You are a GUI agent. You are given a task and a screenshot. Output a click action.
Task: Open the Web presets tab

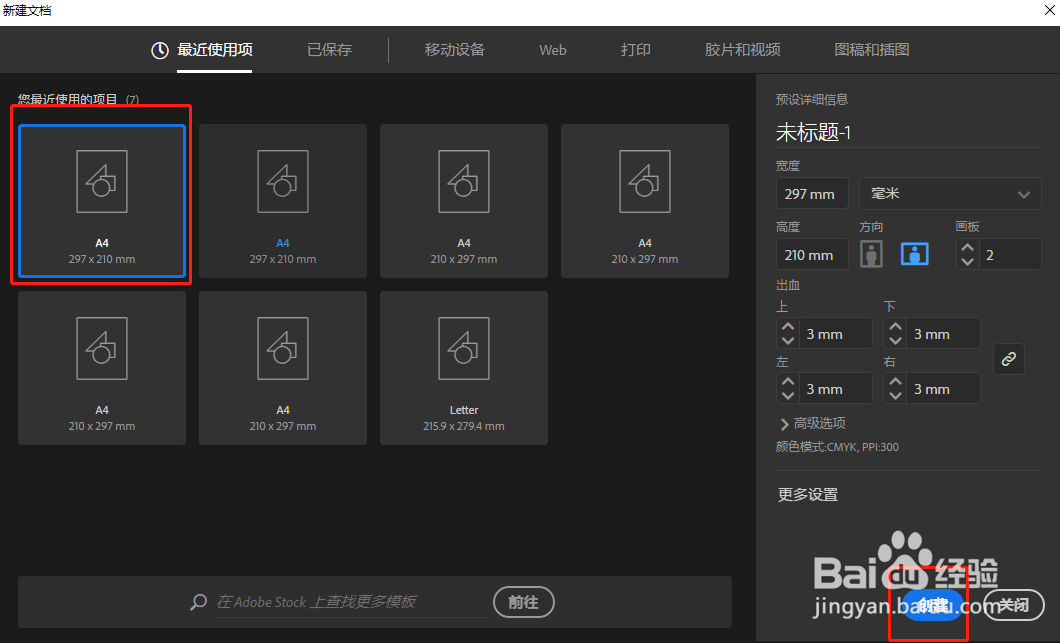click(x=552, y=50)
